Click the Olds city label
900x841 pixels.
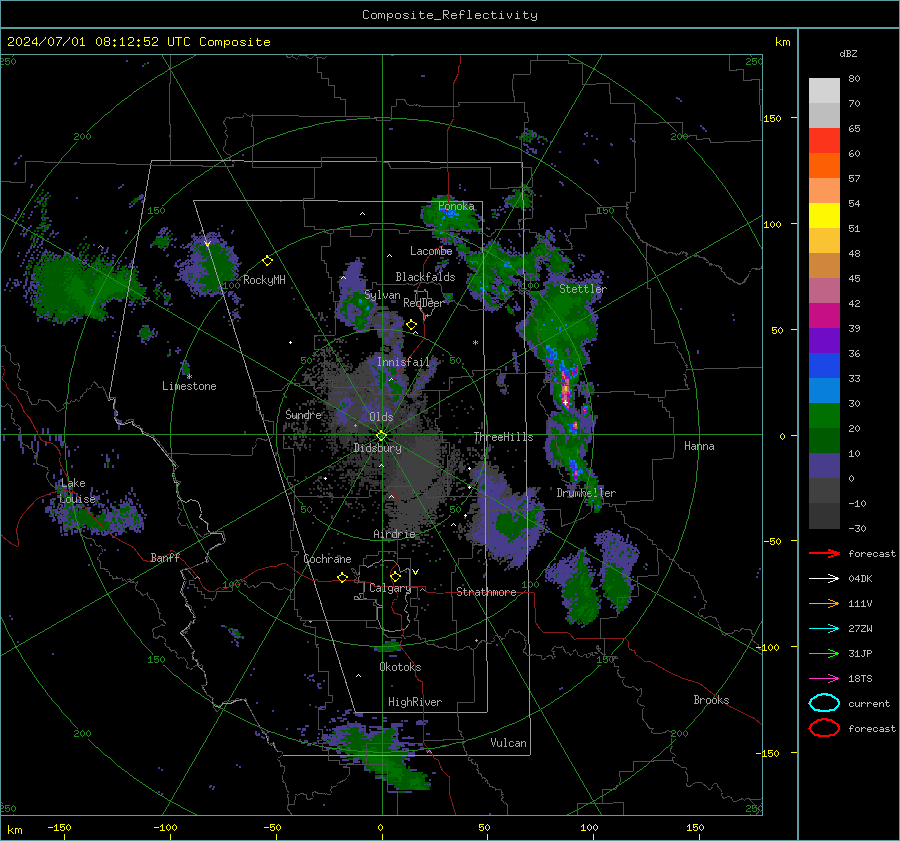381,417
